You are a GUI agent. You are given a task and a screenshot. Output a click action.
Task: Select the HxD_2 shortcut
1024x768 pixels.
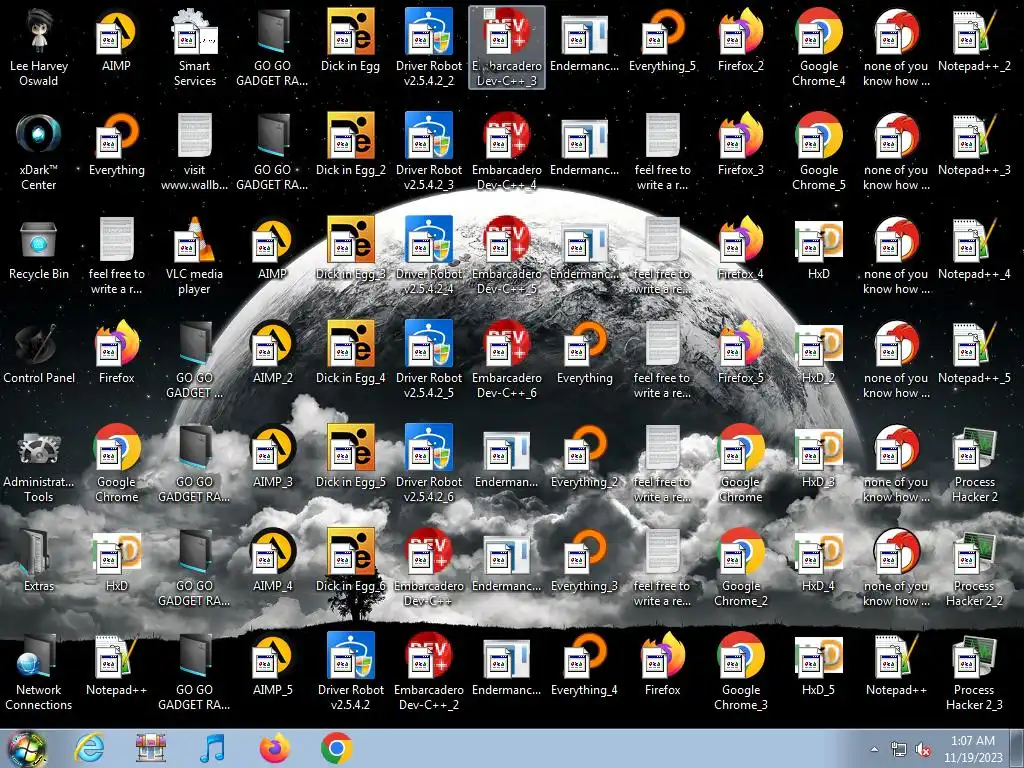coord(819,354)
